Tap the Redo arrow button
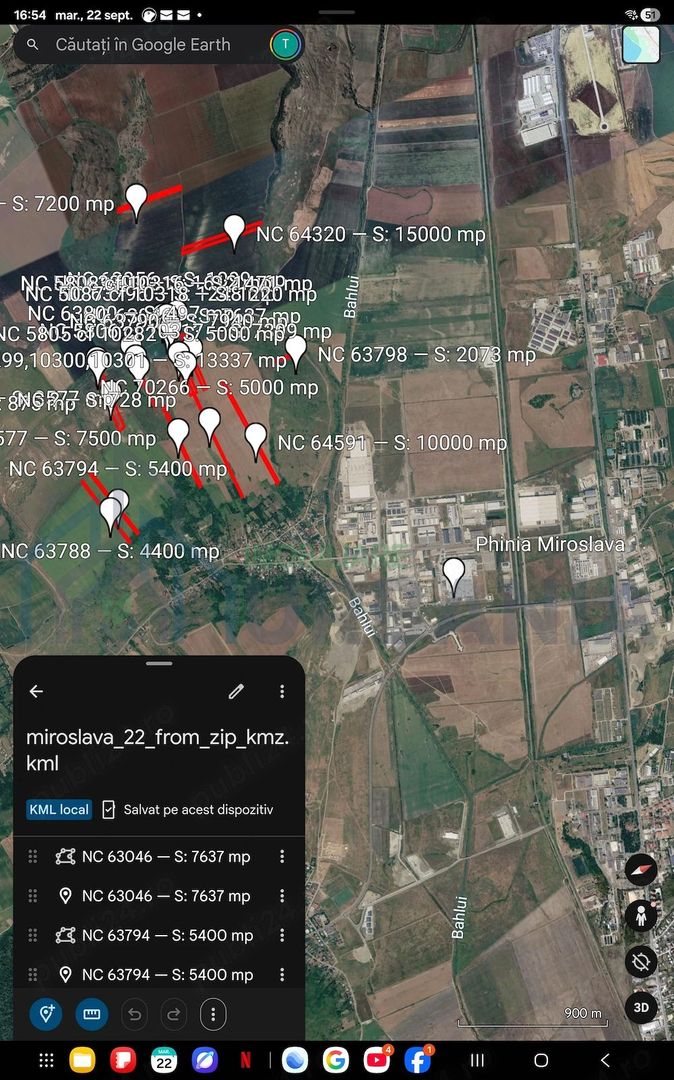Viewport: 674px width, 1080px height. [x=173, y=1014]
